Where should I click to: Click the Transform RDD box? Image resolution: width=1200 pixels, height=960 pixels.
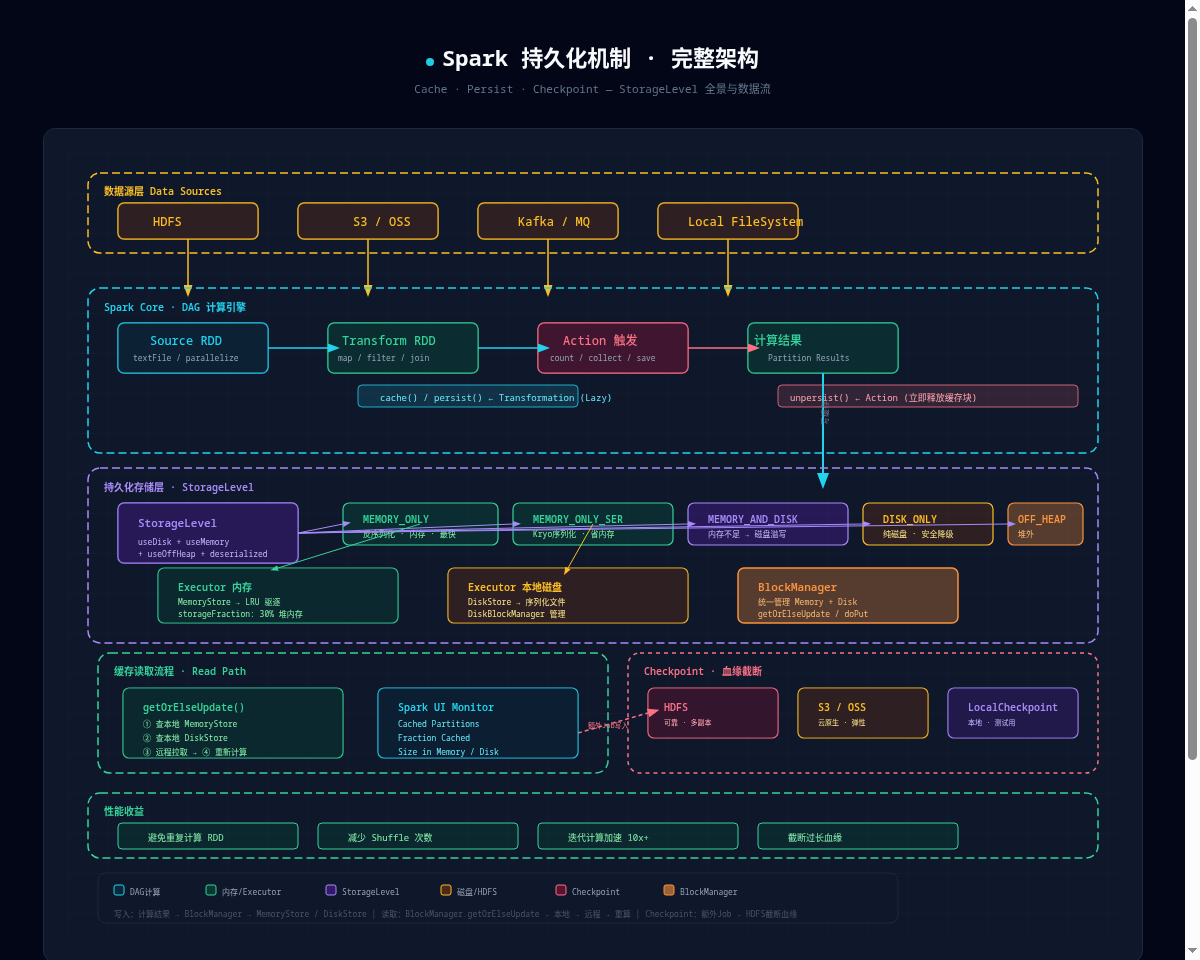403,348
